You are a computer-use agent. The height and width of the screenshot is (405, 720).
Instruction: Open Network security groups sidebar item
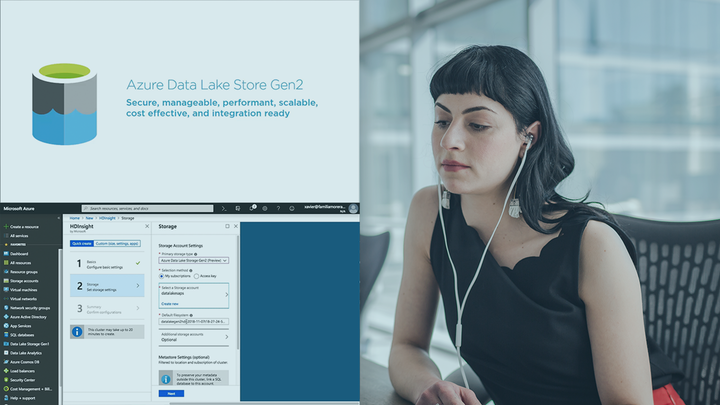[x=27, y=308]
